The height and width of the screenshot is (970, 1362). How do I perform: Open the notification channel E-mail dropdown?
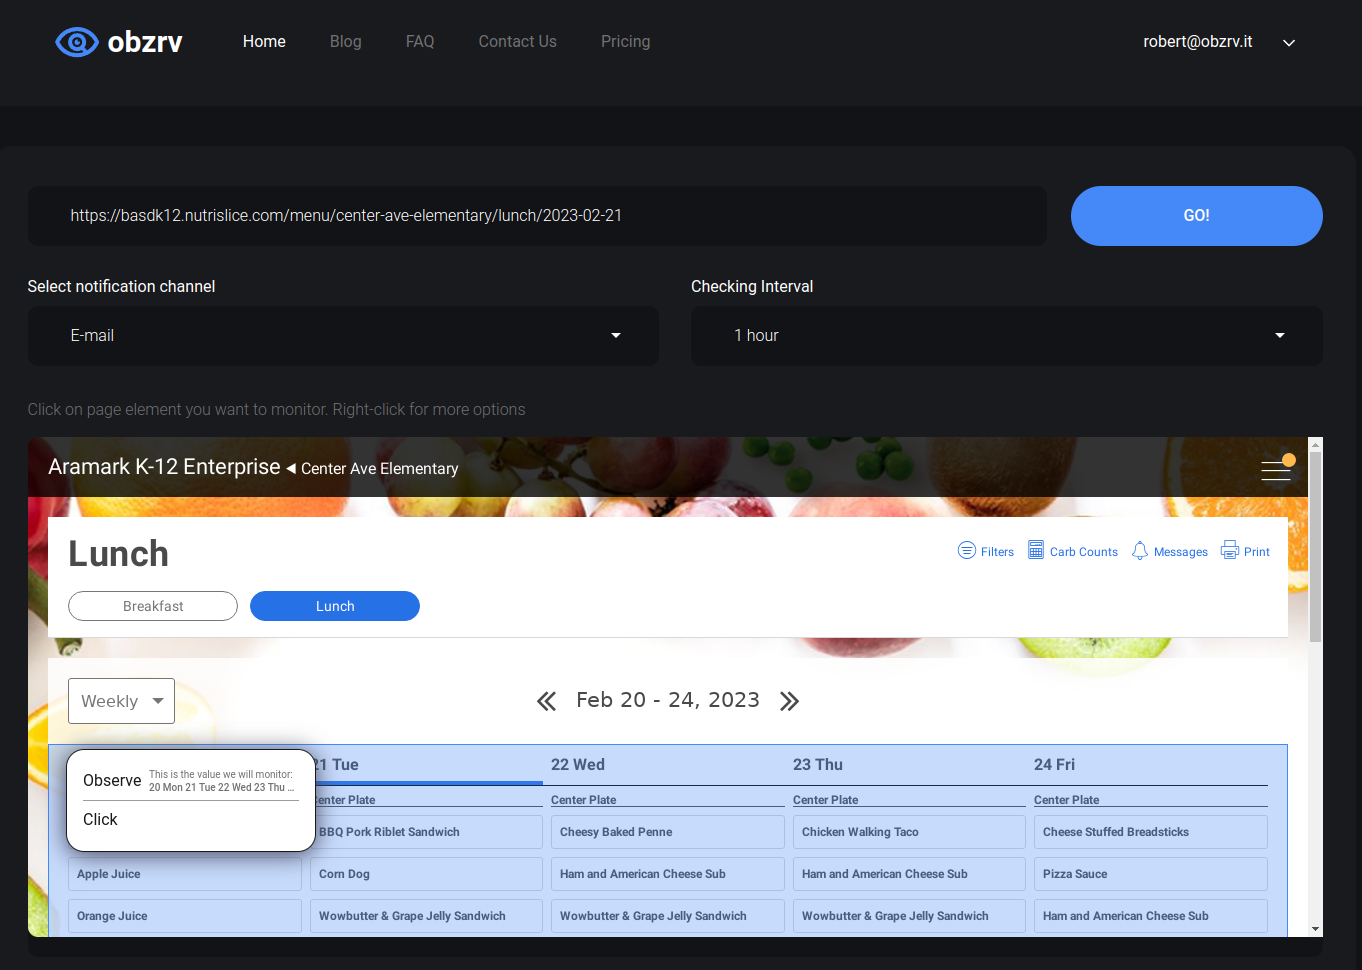[x=343, y=336]
